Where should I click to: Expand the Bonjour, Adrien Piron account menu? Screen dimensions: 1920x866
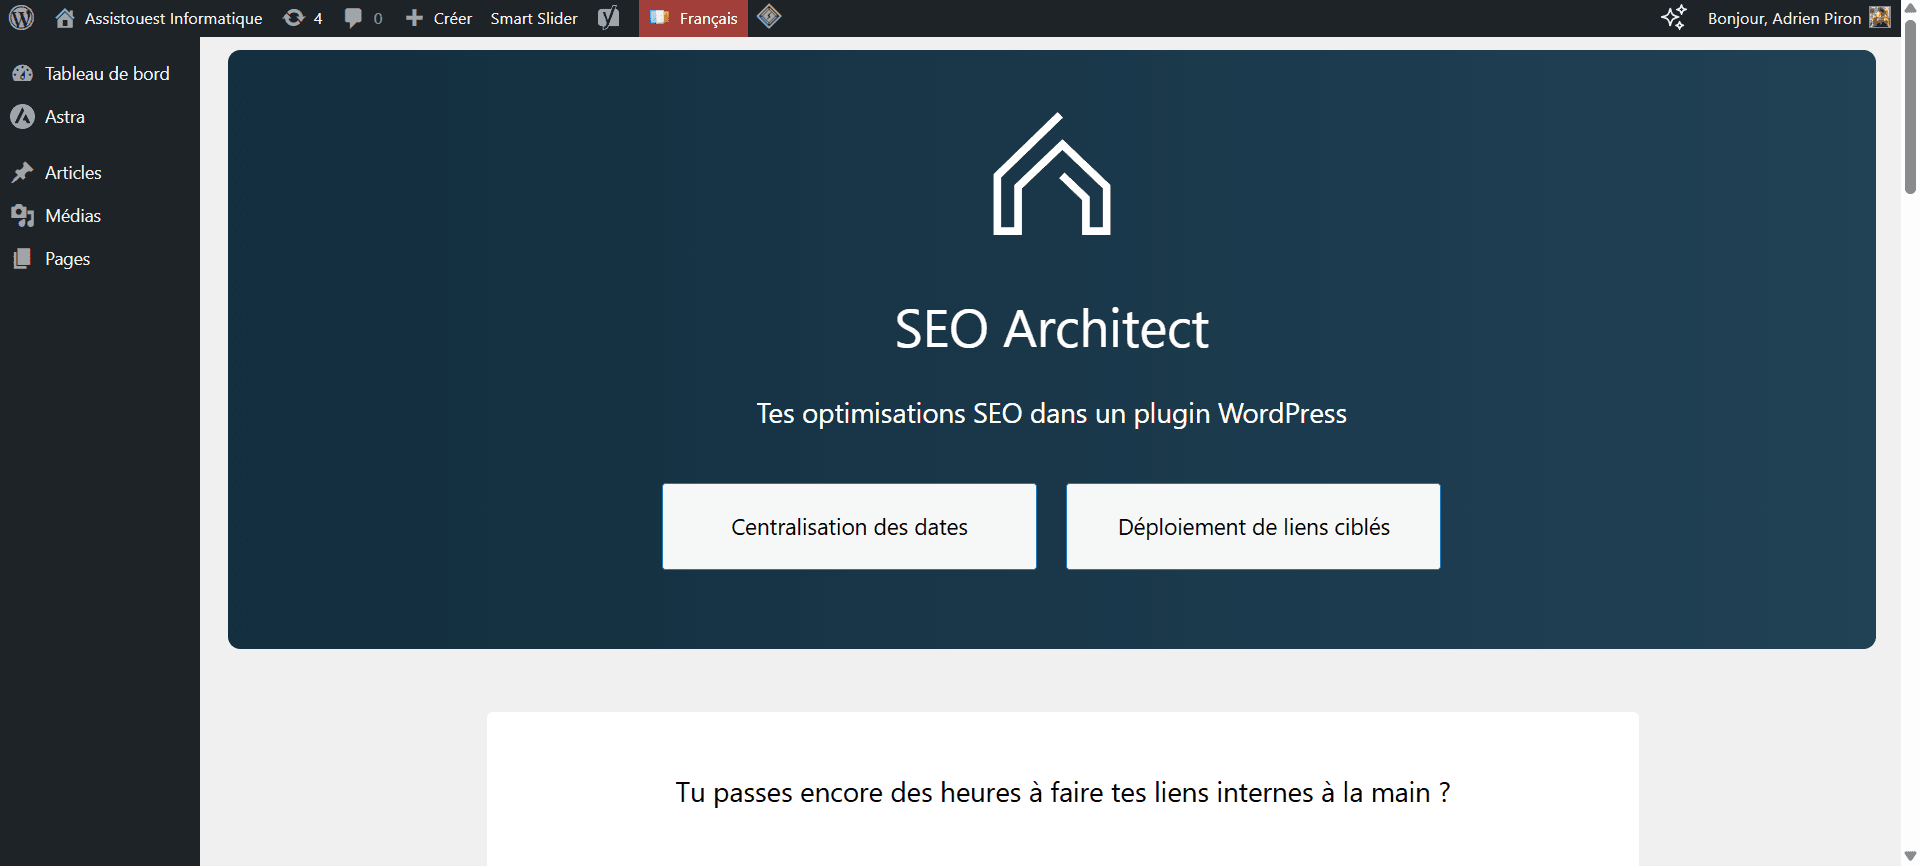coord(1783,18)
